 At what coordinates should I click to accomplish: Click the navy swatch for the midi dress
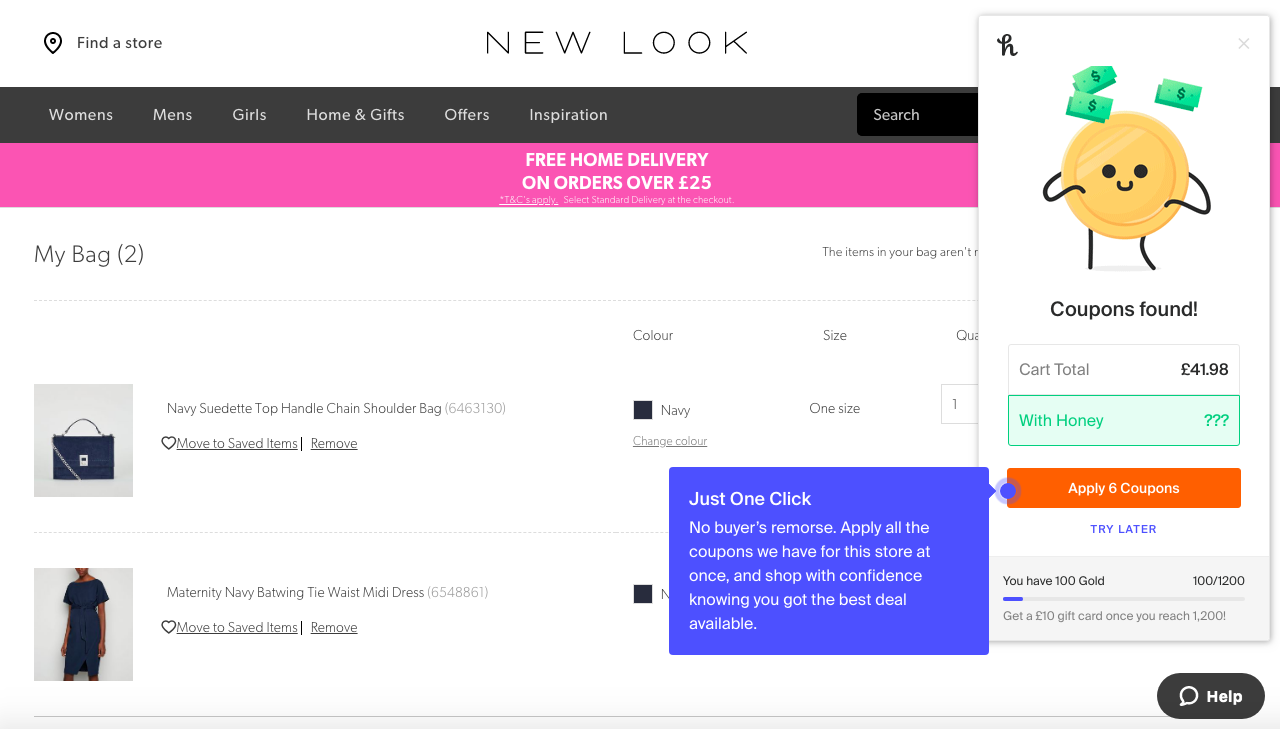pos(643,594)
